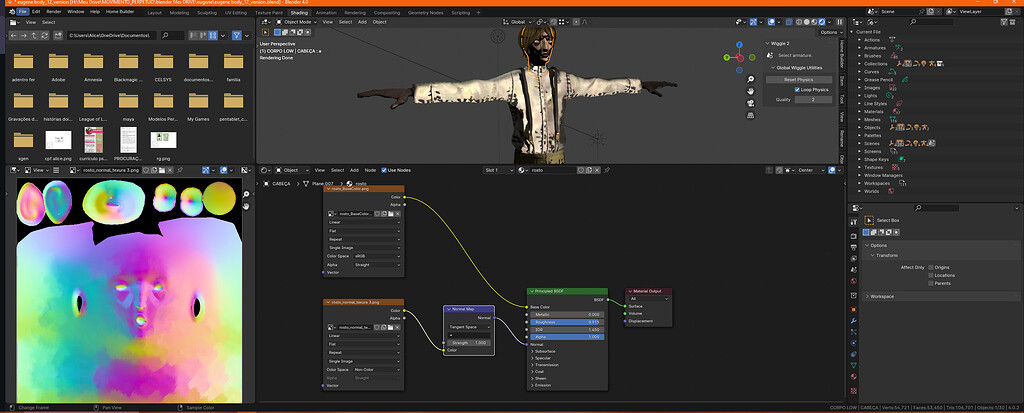This screenshot has width=1024, height=413.
Task: Expand the Materials entry in outliner
Action: (860, 112)
